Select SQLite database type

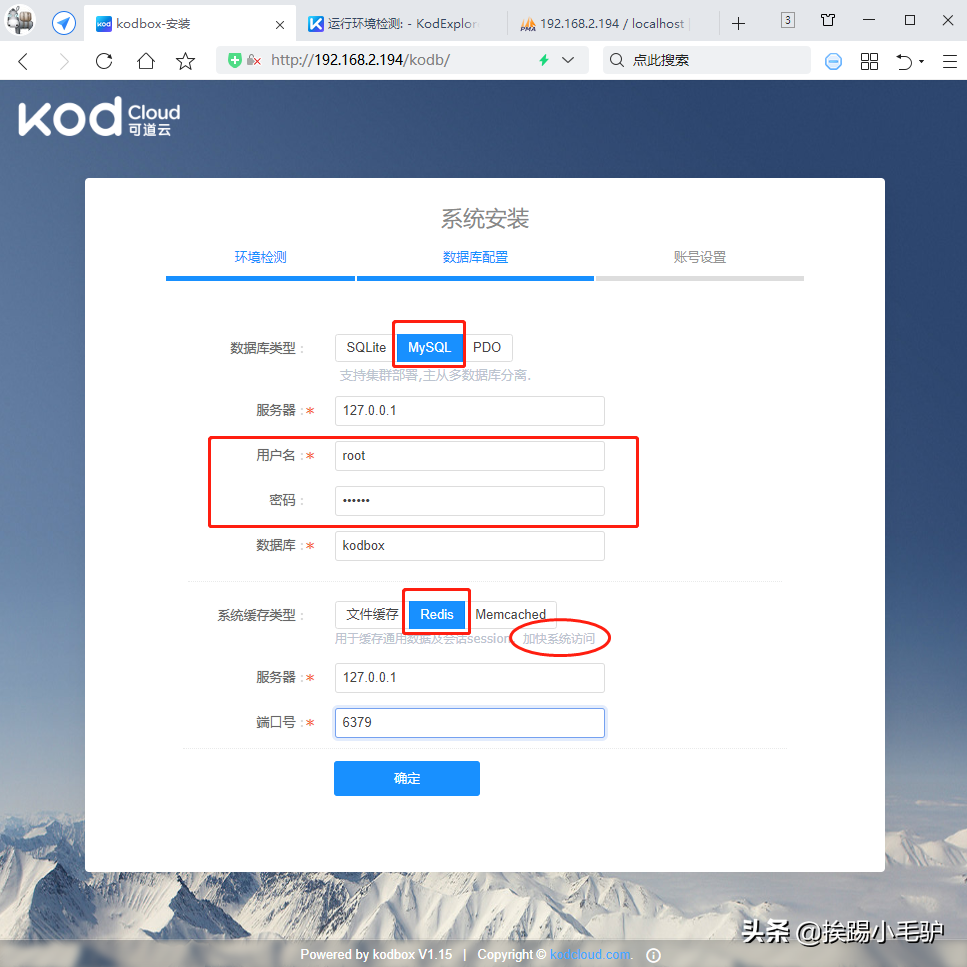(366, 347)
